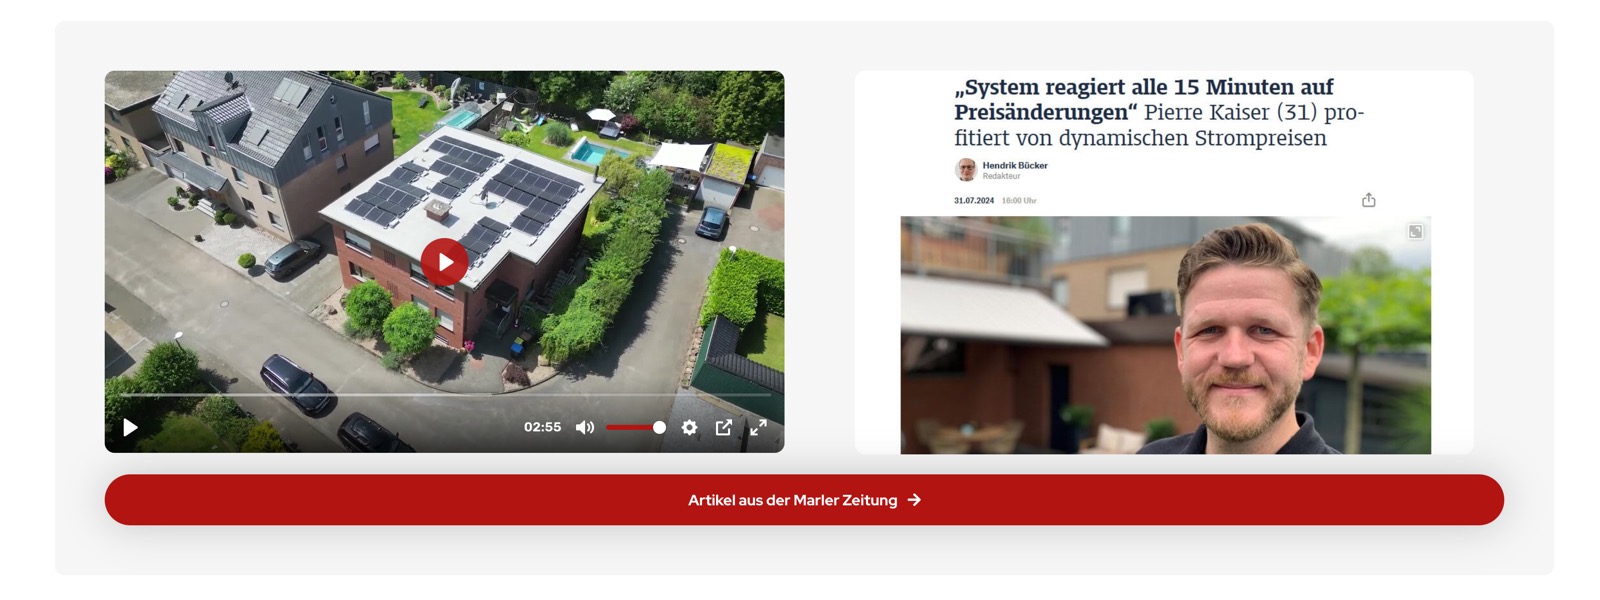Click the 02:55 time display

coord(542,427)
